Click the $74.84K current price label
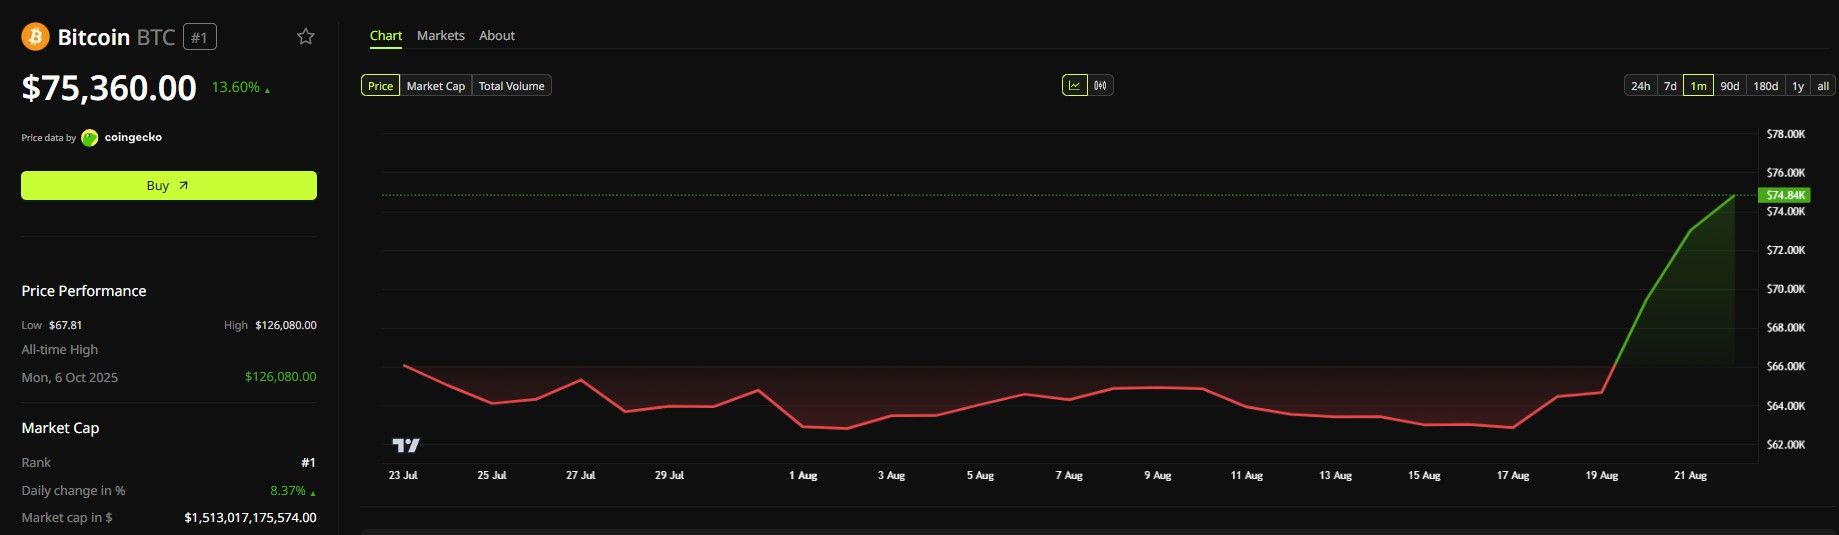1839x535 pixels. pyautogui.click(x=1785, y=195)
